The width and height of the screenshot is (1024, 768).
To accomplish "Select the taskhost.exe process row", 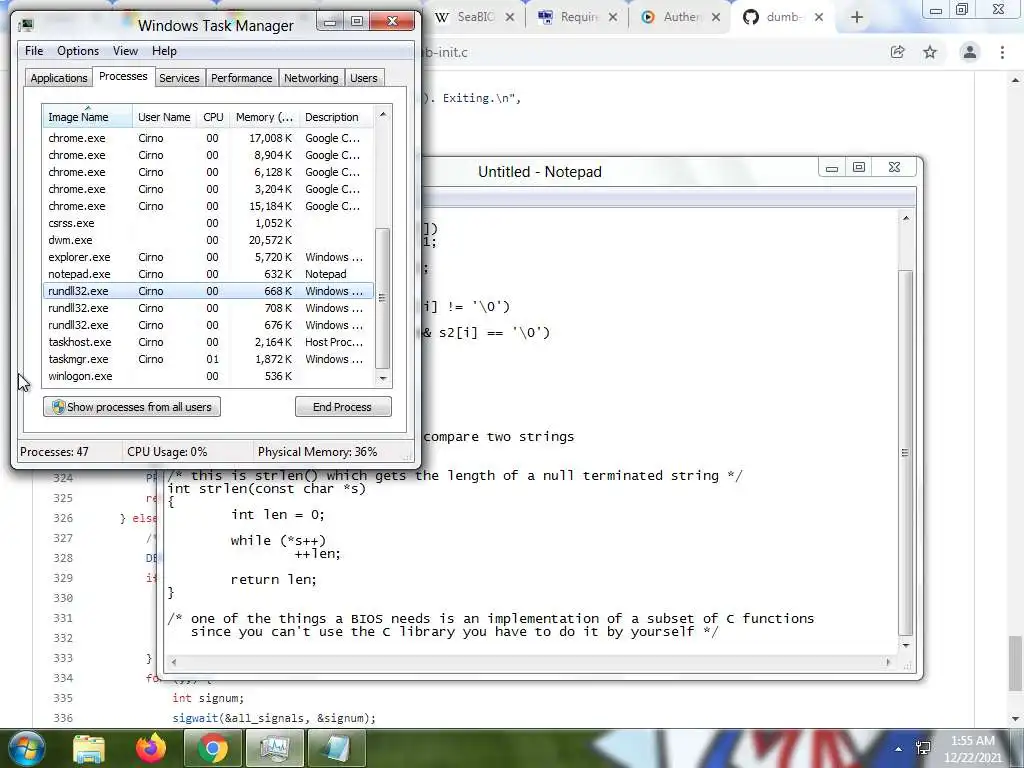I will (x=208, y=342).
